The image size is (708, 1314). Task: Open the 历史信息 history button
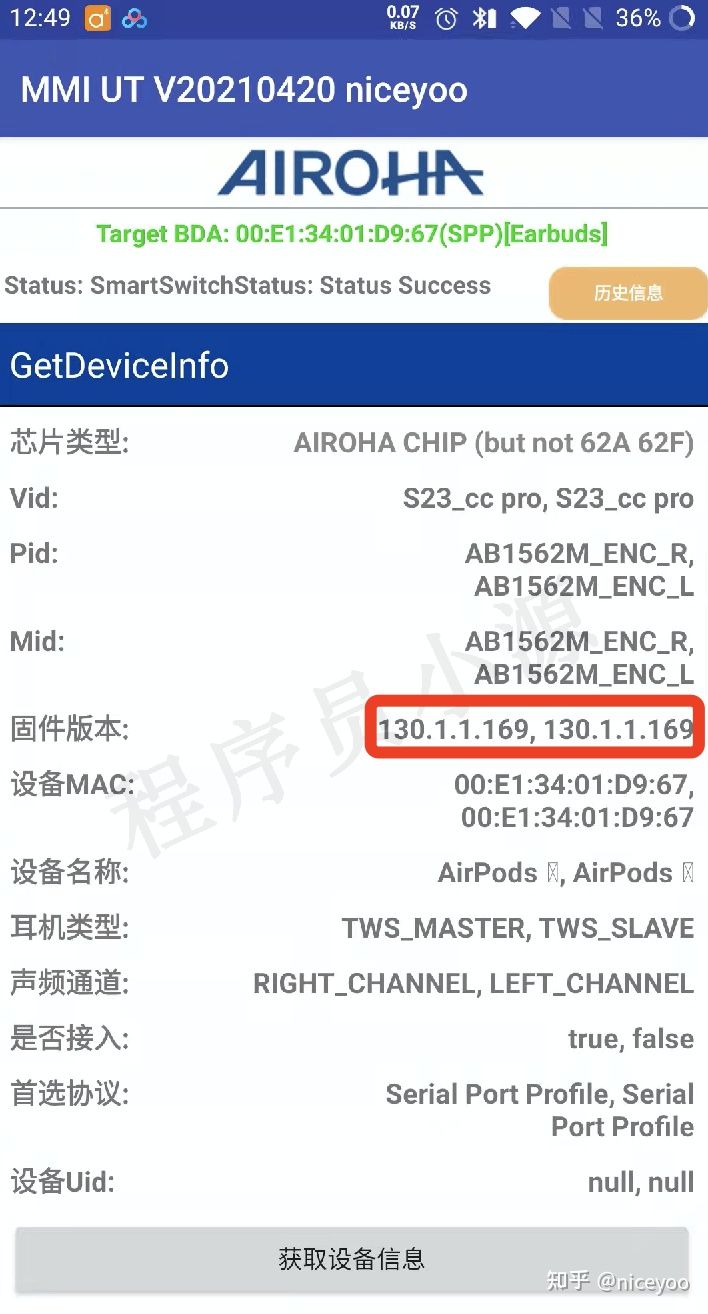[x=628, y=293]
